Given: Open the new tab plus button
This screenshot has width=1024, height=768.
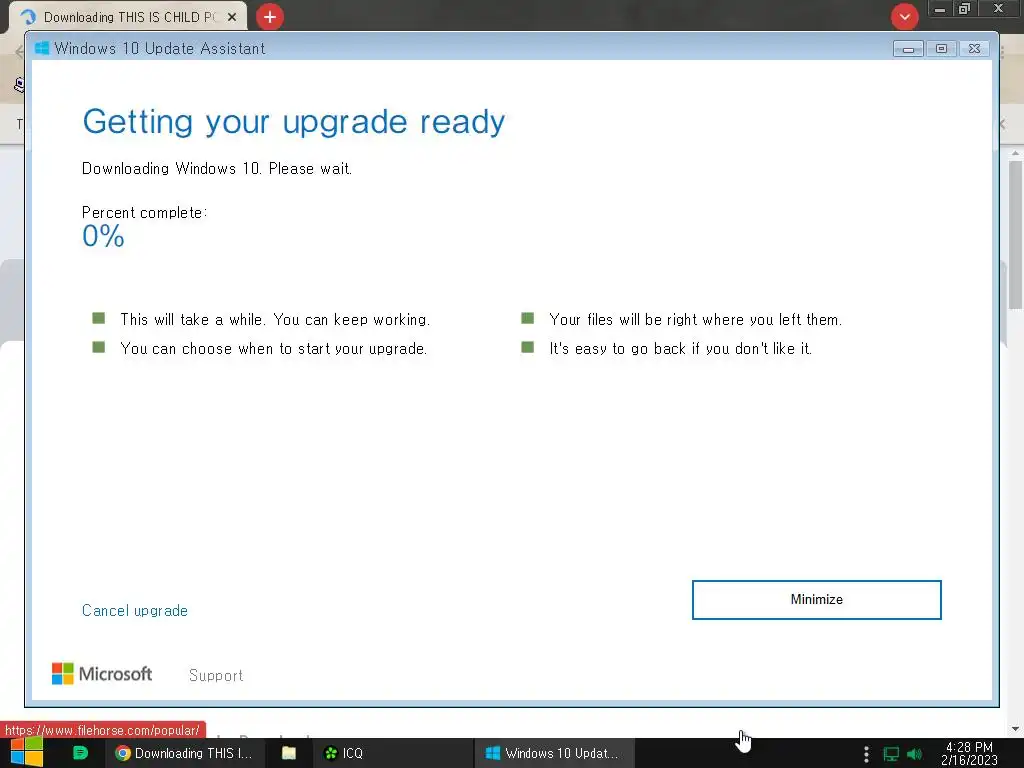Looking at the screenshot, I should (x=270, y=17).
